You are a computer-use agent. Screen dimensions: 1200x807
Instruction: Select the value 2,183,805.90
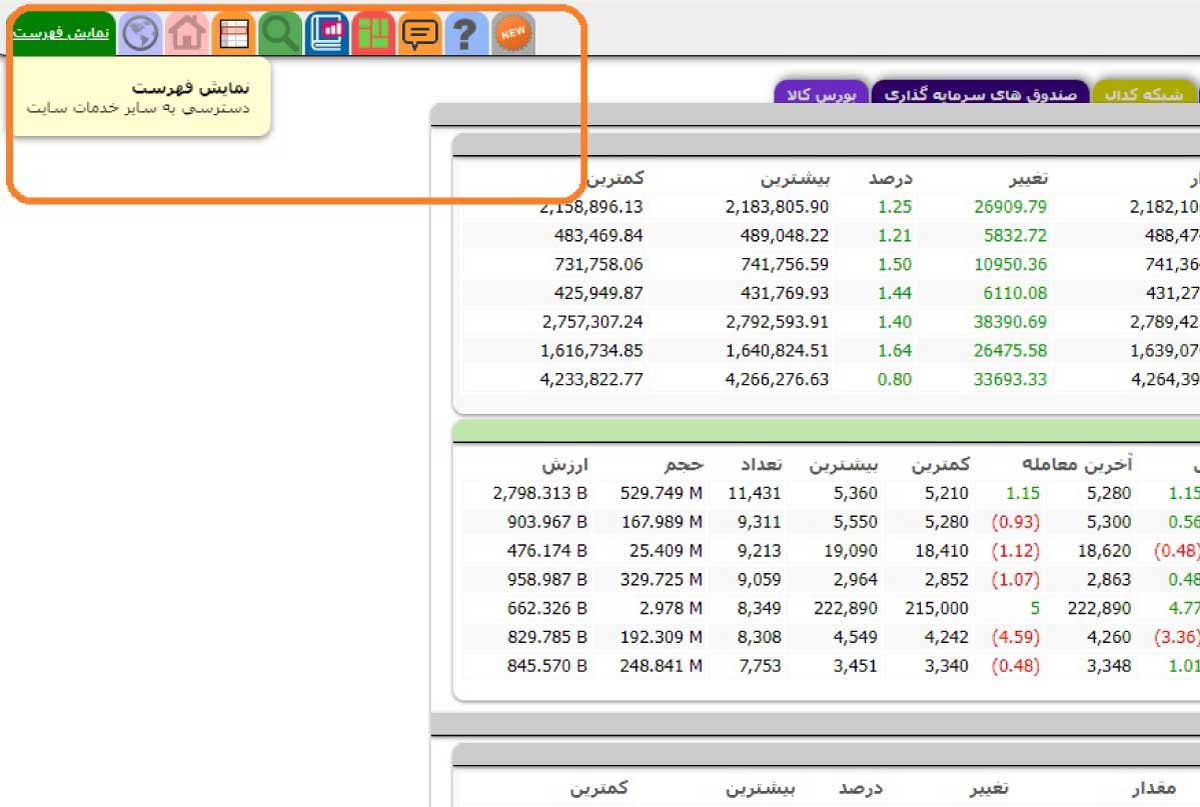point(777,208)
